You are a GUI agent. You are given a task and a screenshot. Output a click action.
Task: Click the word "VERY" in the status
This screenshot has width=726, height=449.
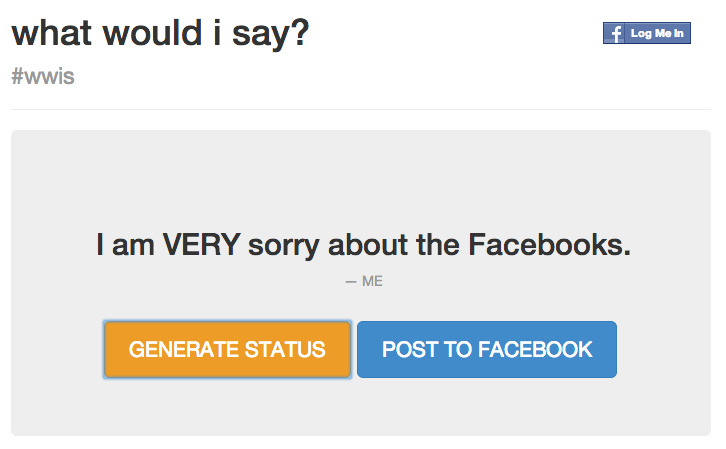pyautogui.click(x=201, y=244)
